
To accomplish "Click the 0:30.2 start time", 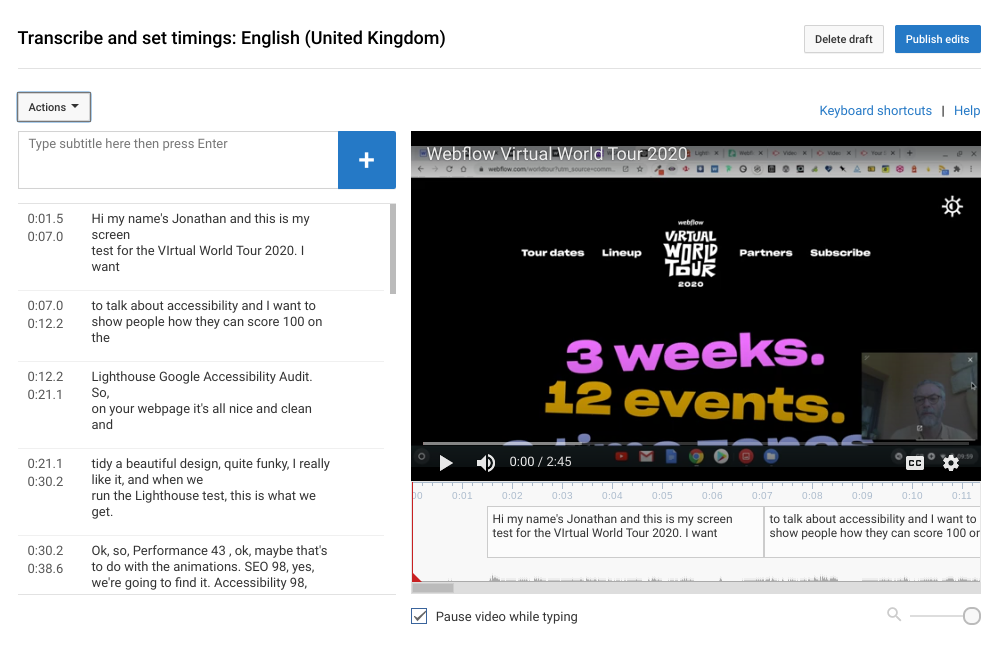I will [x=45, y=550].
